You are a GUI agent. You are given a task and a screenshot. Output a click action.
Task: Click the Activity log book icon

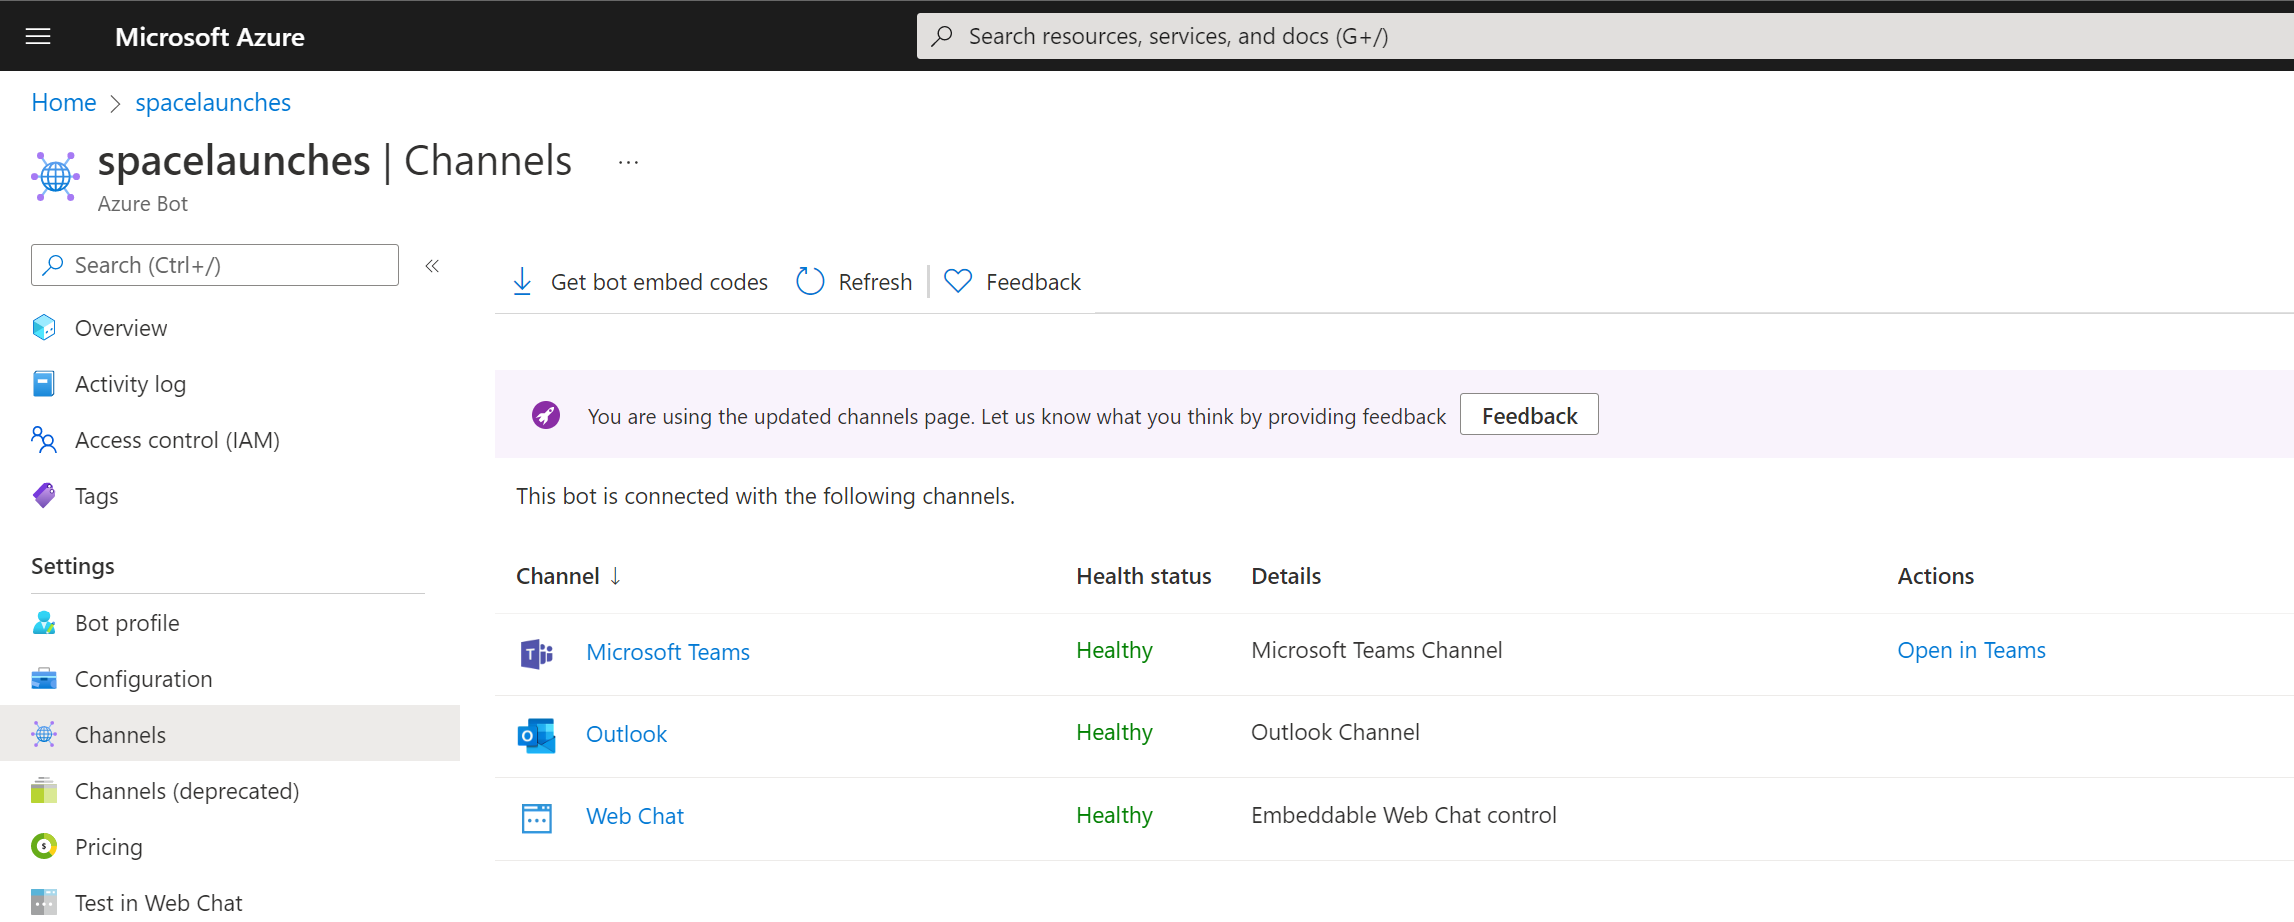[x=44, y=384]
